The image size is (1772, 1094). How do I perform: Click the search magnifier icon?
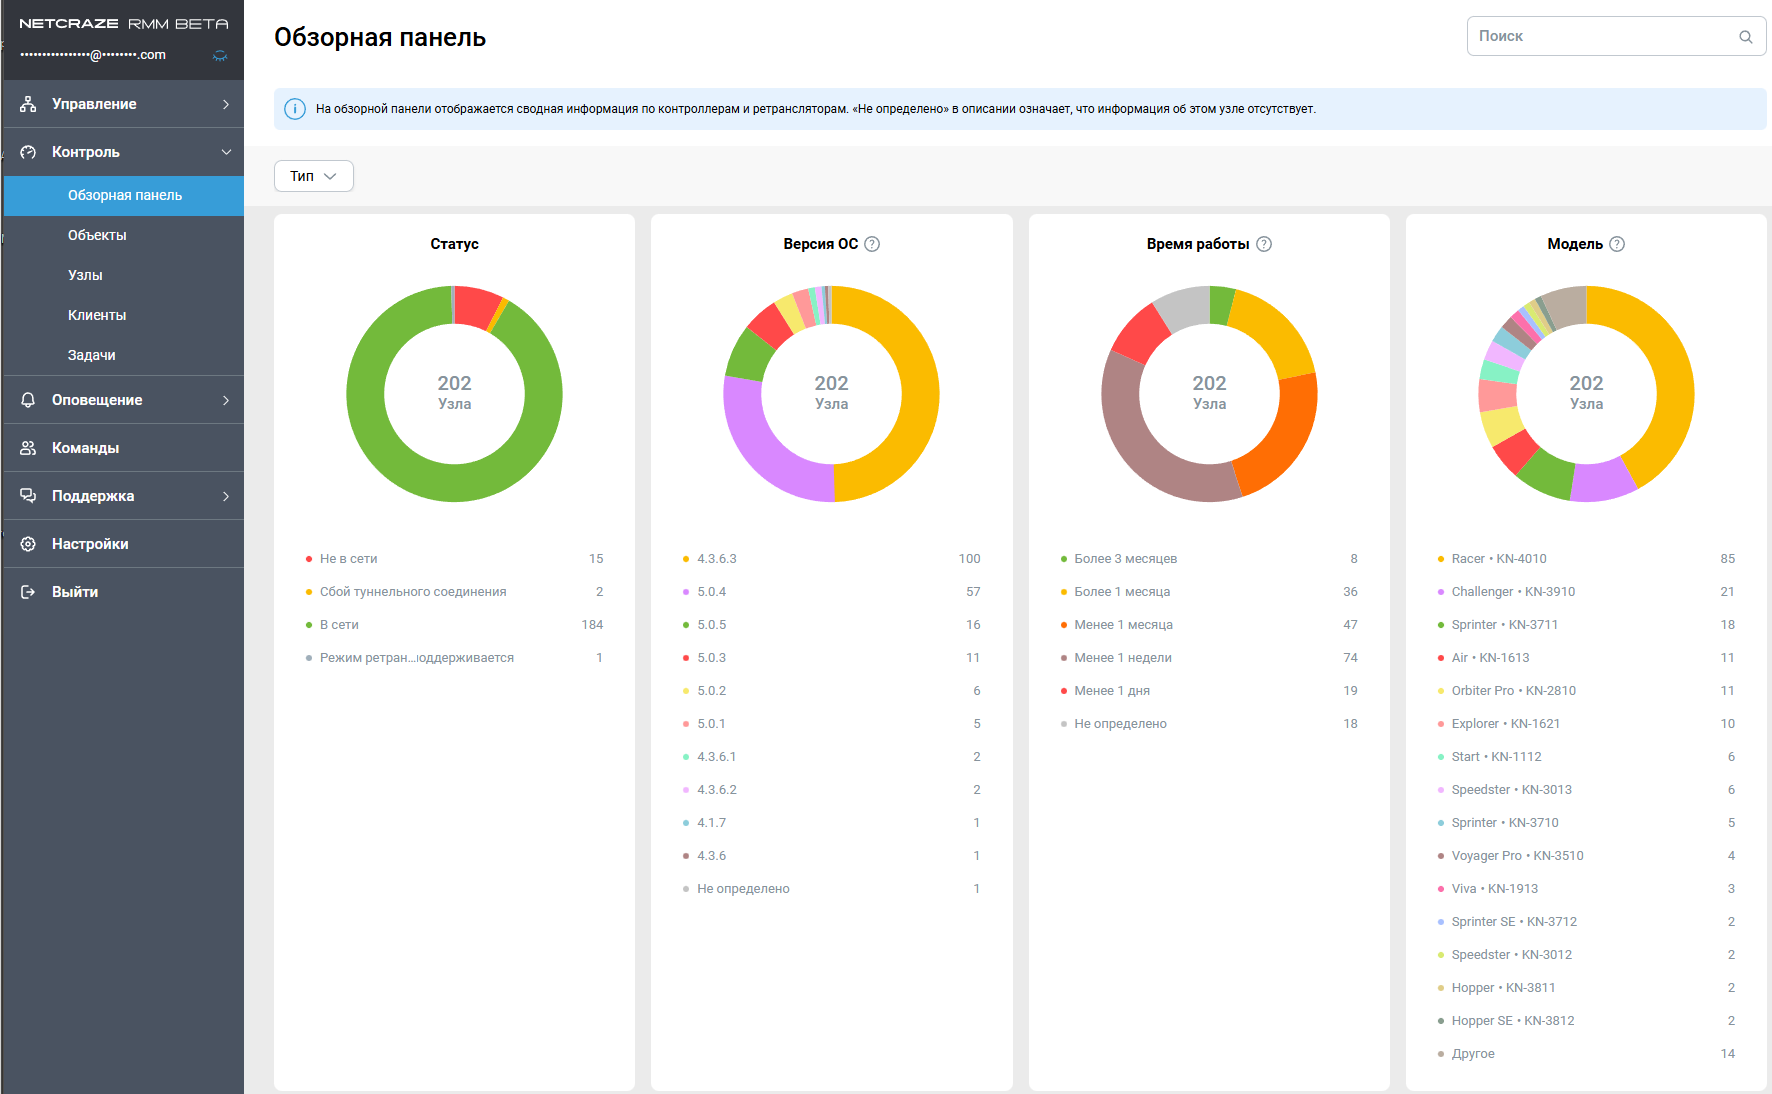point(1745,37)
